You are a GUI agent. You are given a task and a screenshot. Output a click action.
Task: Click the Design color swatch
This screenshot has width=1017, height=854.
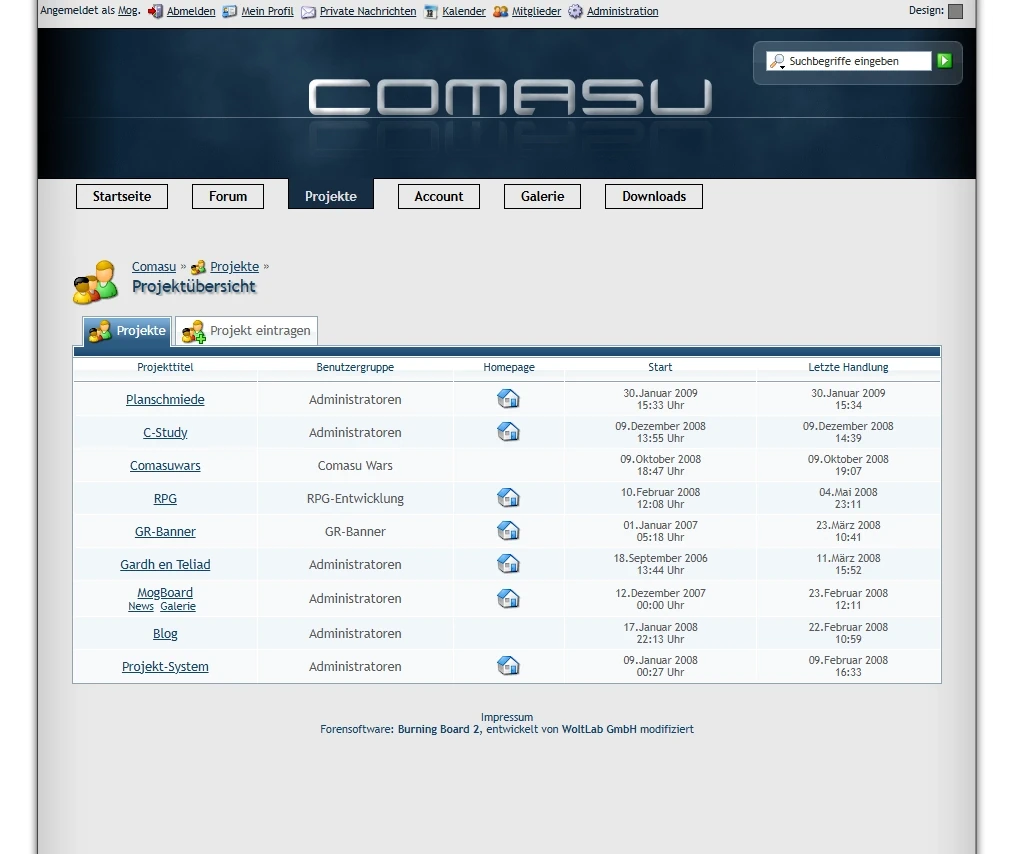click(x=955, y=11)
